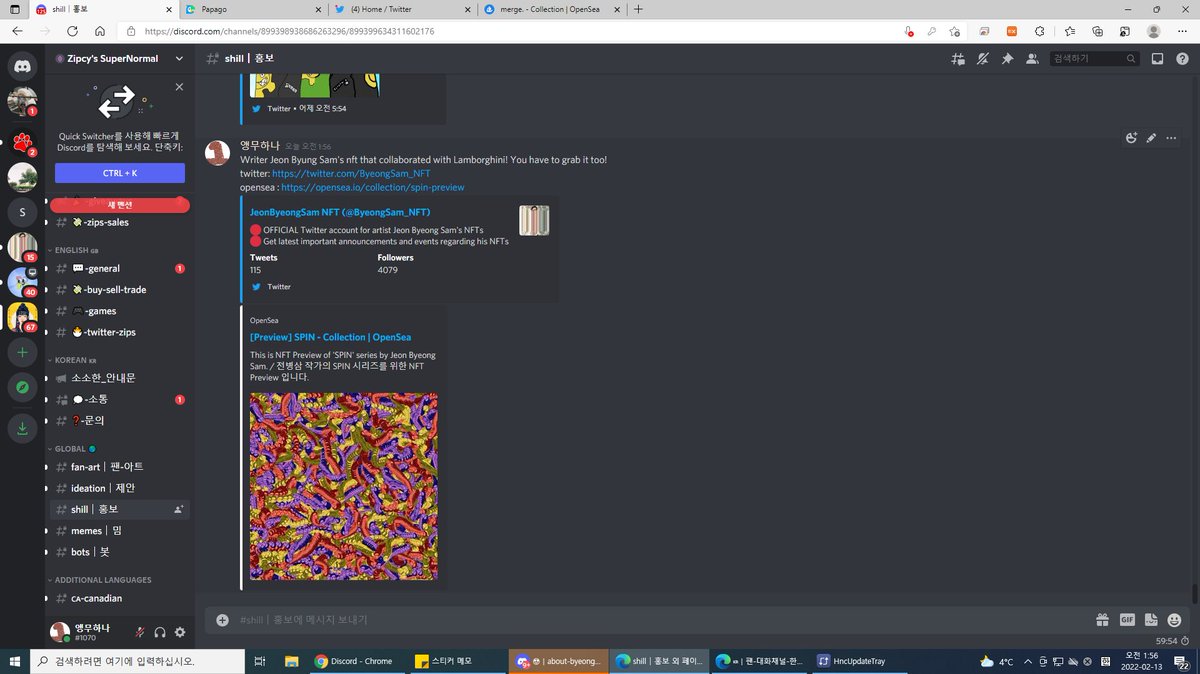
Task: Open [Preview] SPIN Collection OpenSea link
Action: (x=330, y=337)
